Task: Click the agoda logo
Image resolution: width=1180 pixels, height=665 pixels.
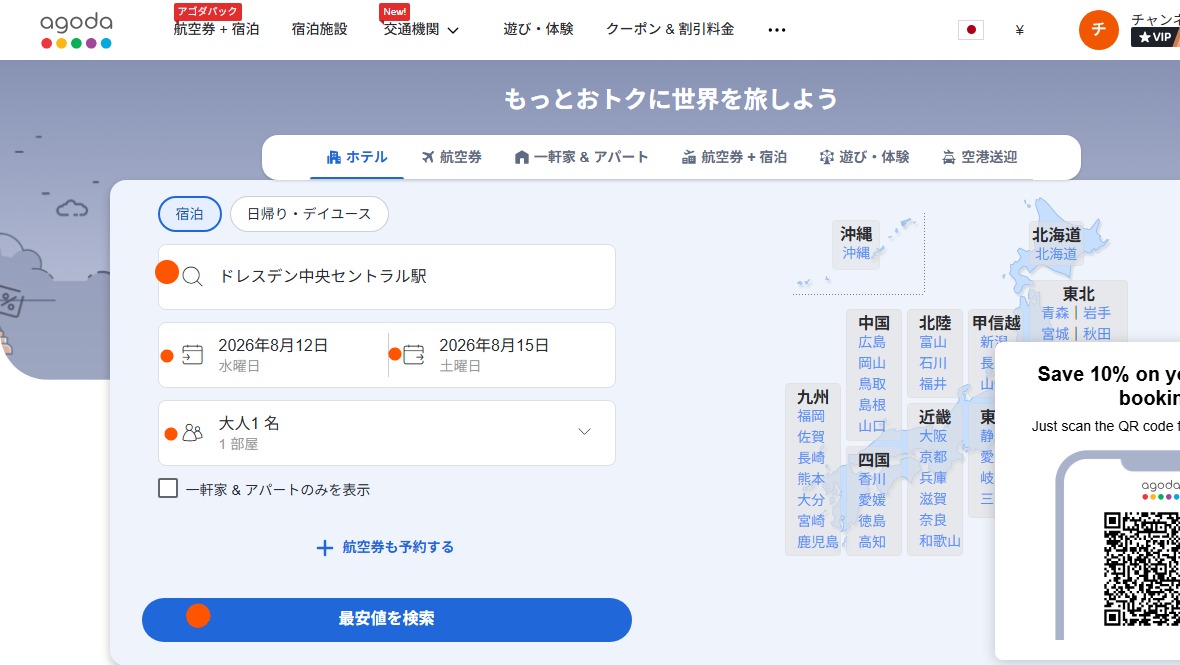Action: click(76, 30)
